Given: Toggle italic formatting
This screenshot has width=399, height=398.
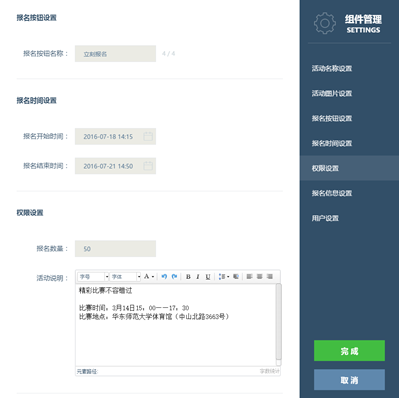Looking at the screenshot, I should click(198, 277).
